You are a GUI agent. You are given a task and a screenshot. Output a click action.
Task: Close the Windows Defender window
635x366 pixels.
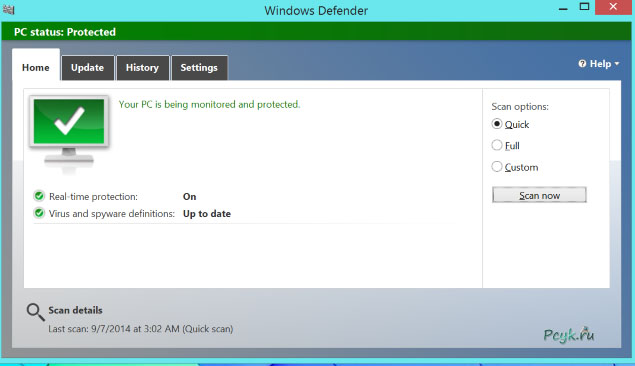pos(613,7)
